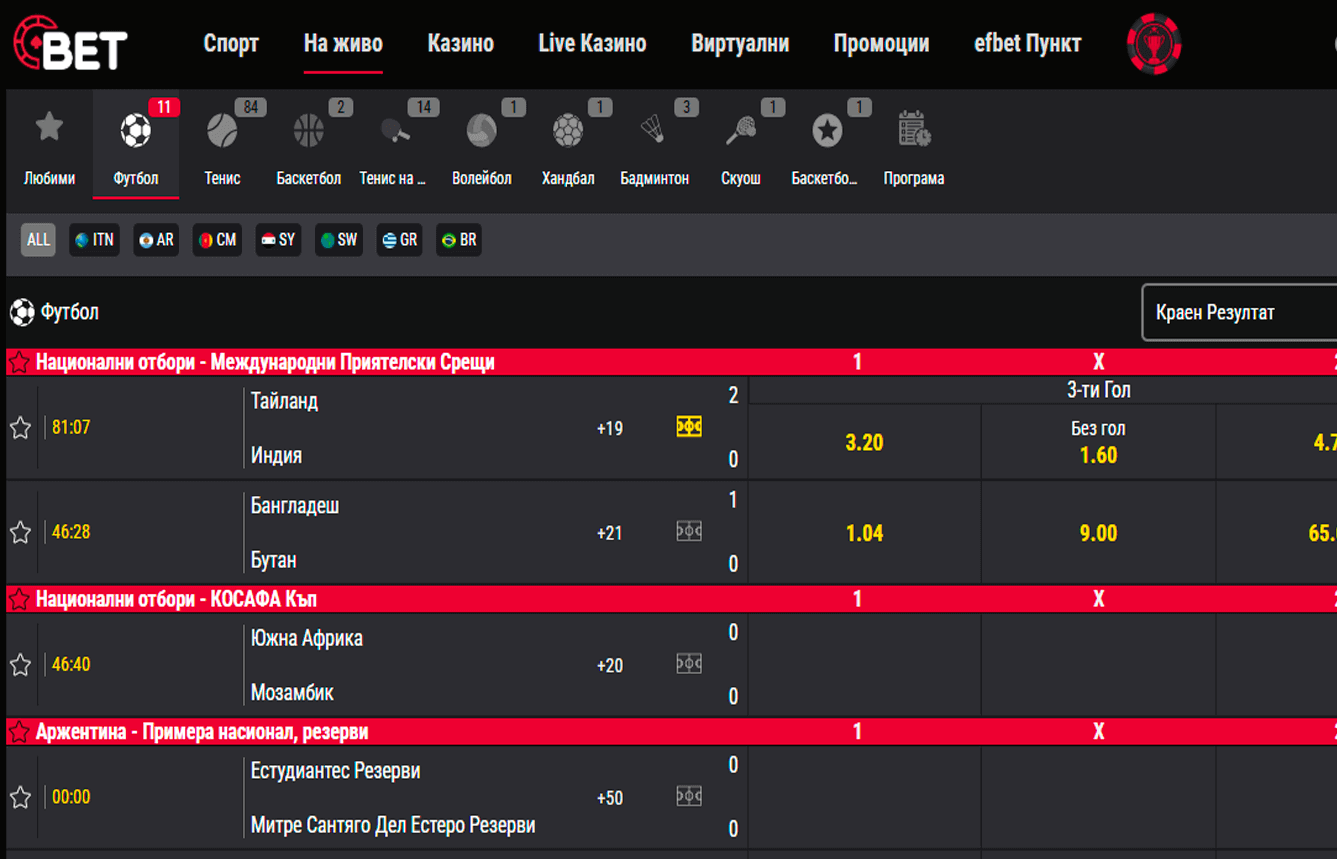
Task: Click the football icon beside Футбол heading
Action: (22, 312)
